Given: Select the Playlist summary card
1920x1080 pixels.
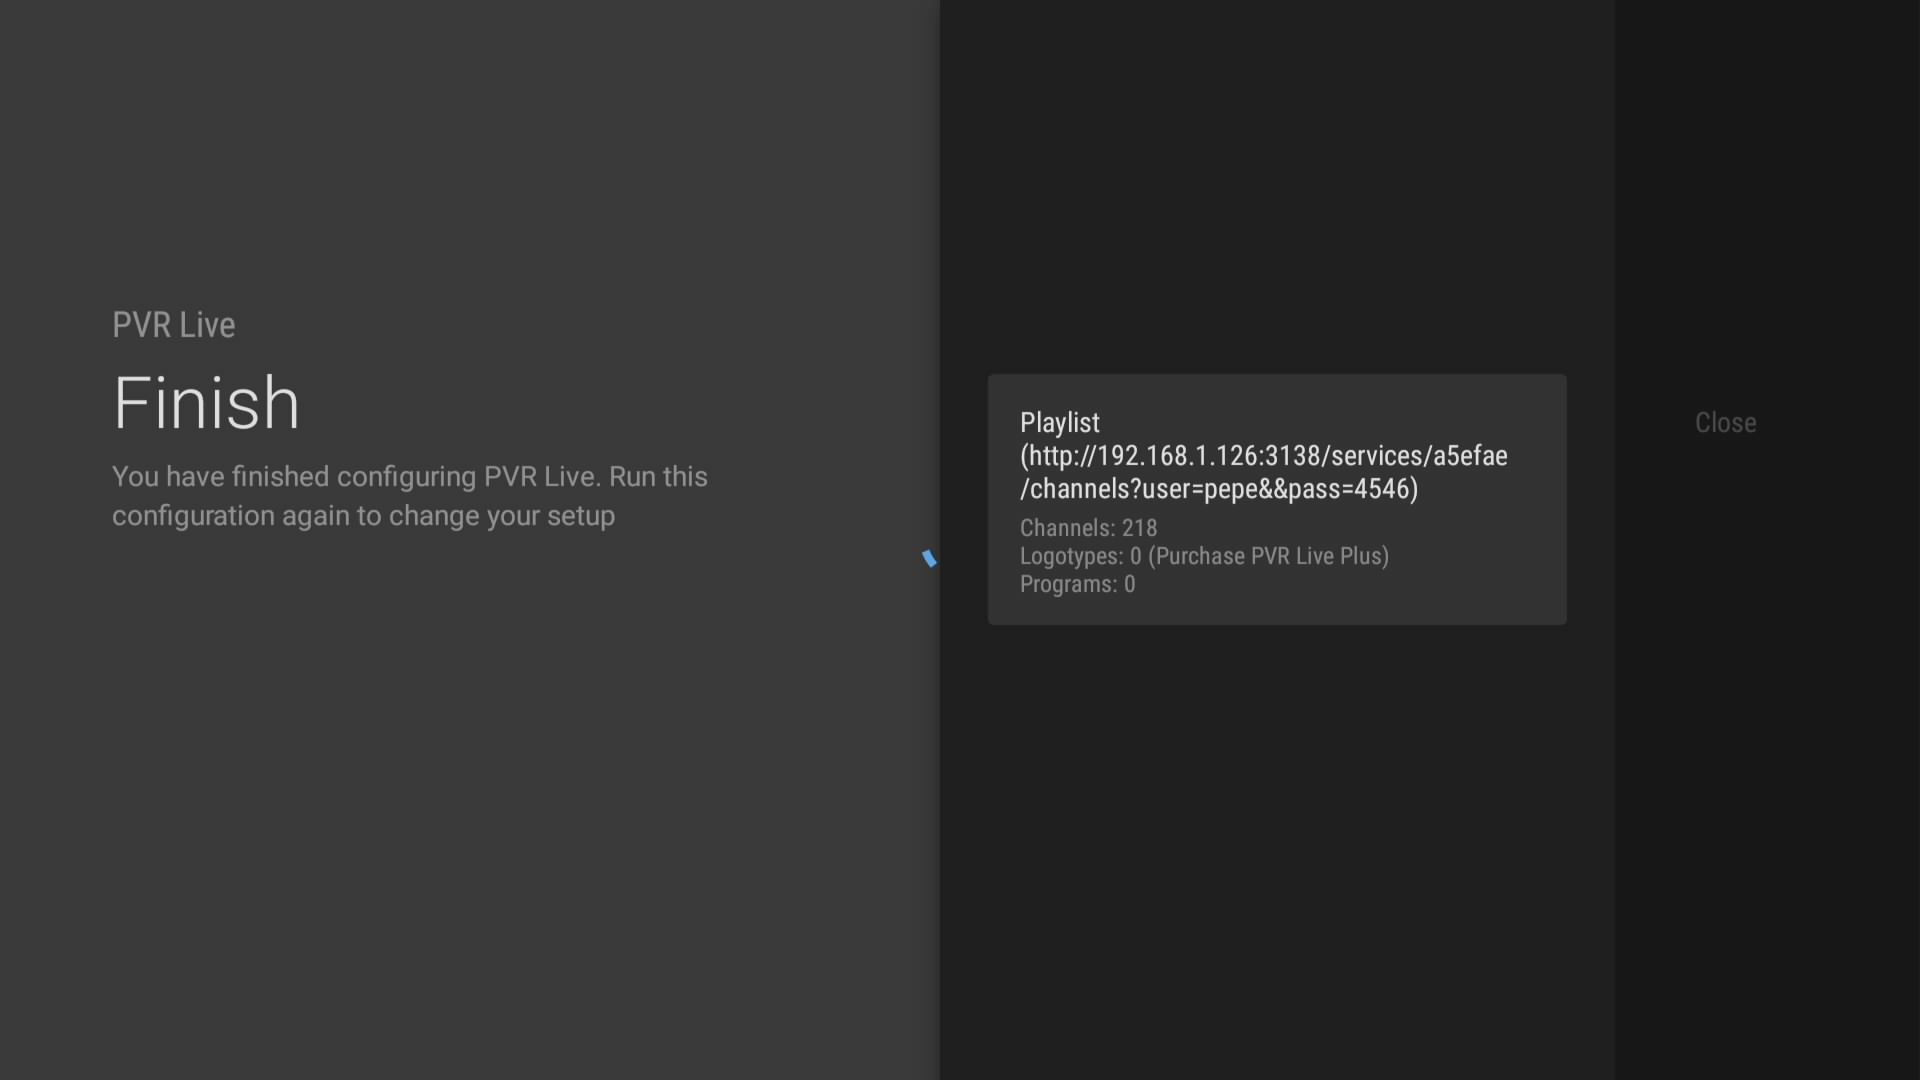Looking at the screenshot, I should (1276, 500).
